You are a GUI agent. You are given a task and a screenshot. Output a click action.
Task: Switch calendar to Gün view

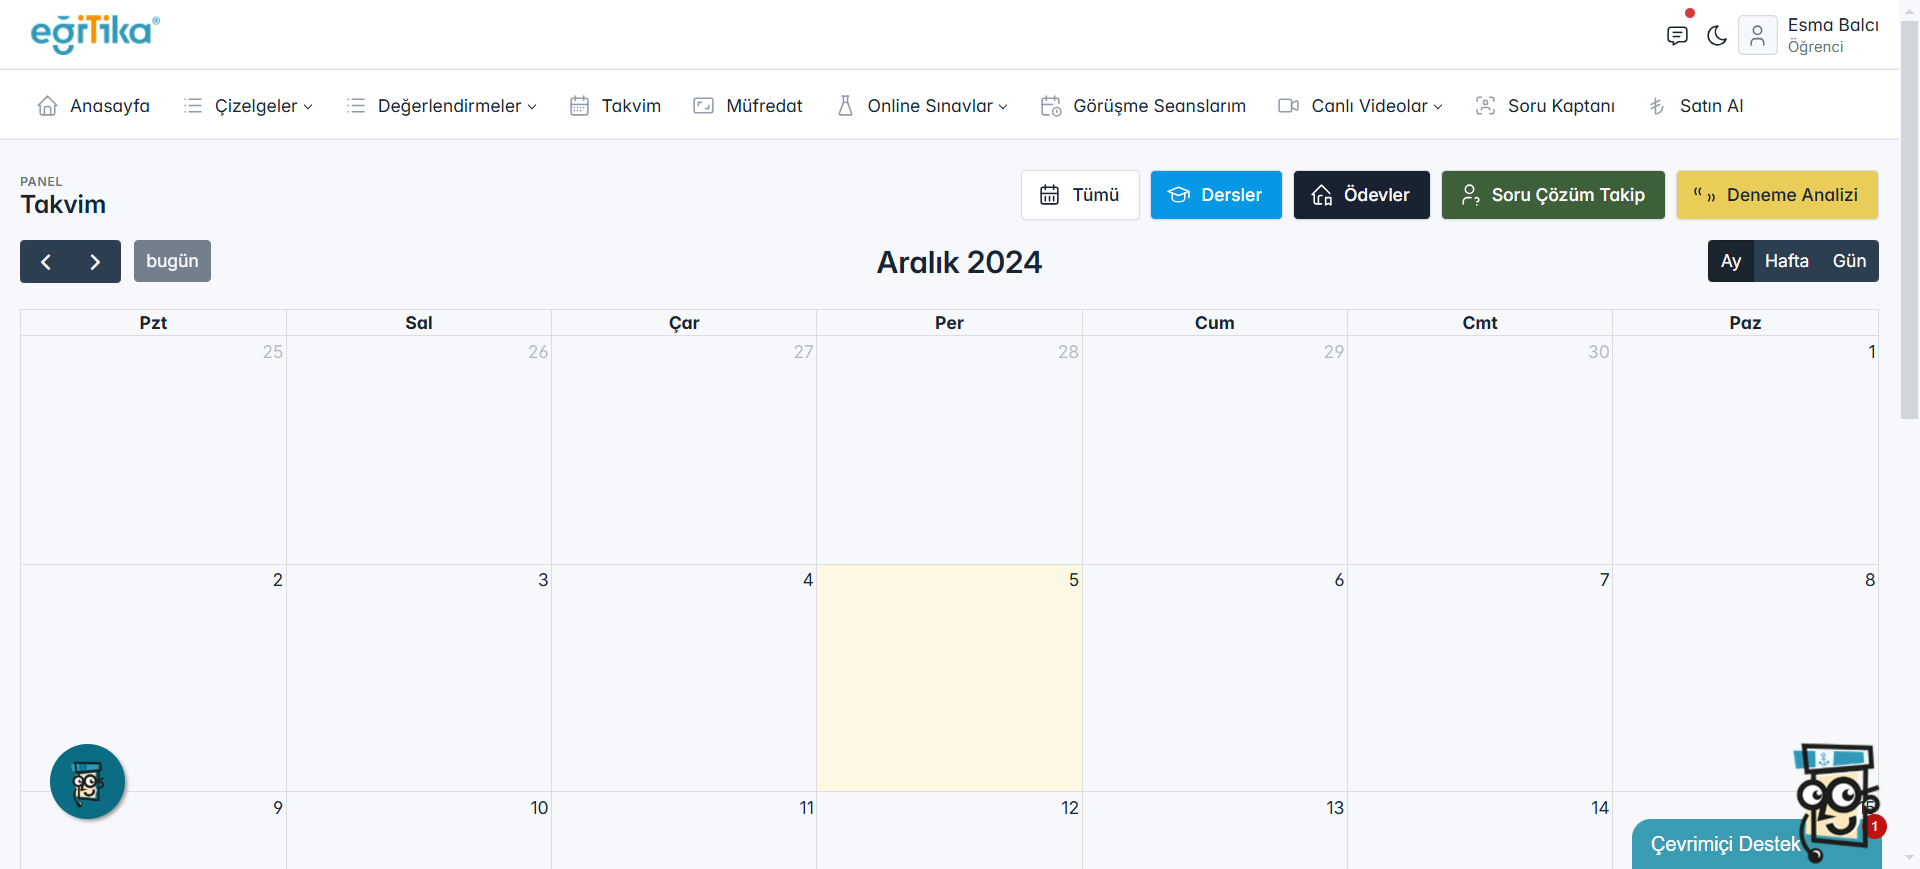[x=1849, y=261]
